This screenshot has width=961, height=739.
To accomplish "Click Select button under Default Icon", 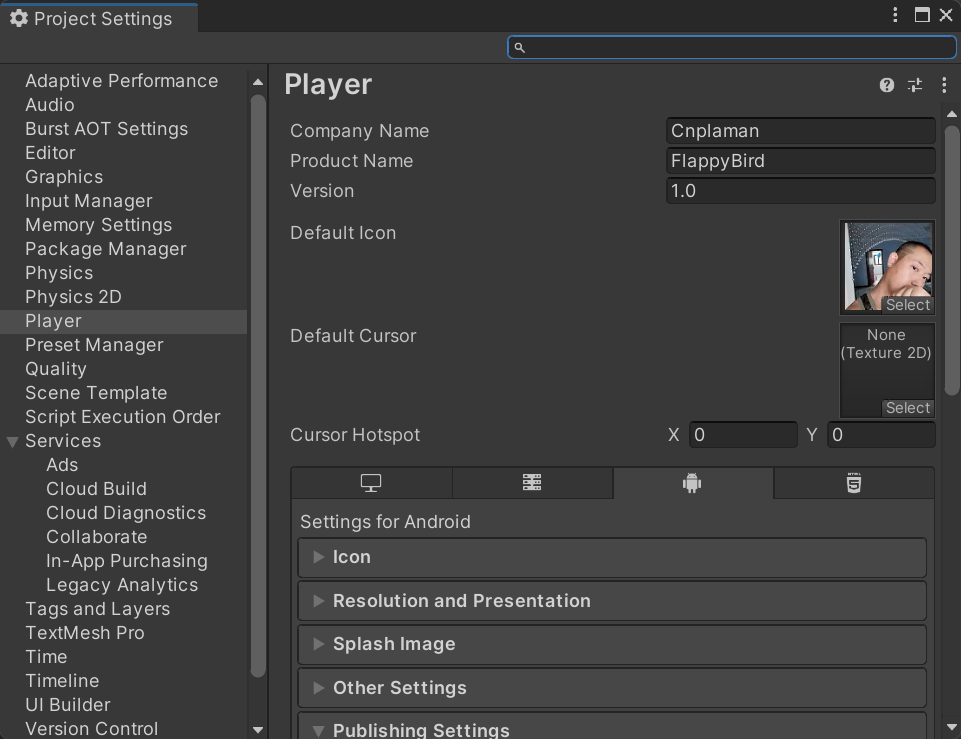I will coord(908,305).
